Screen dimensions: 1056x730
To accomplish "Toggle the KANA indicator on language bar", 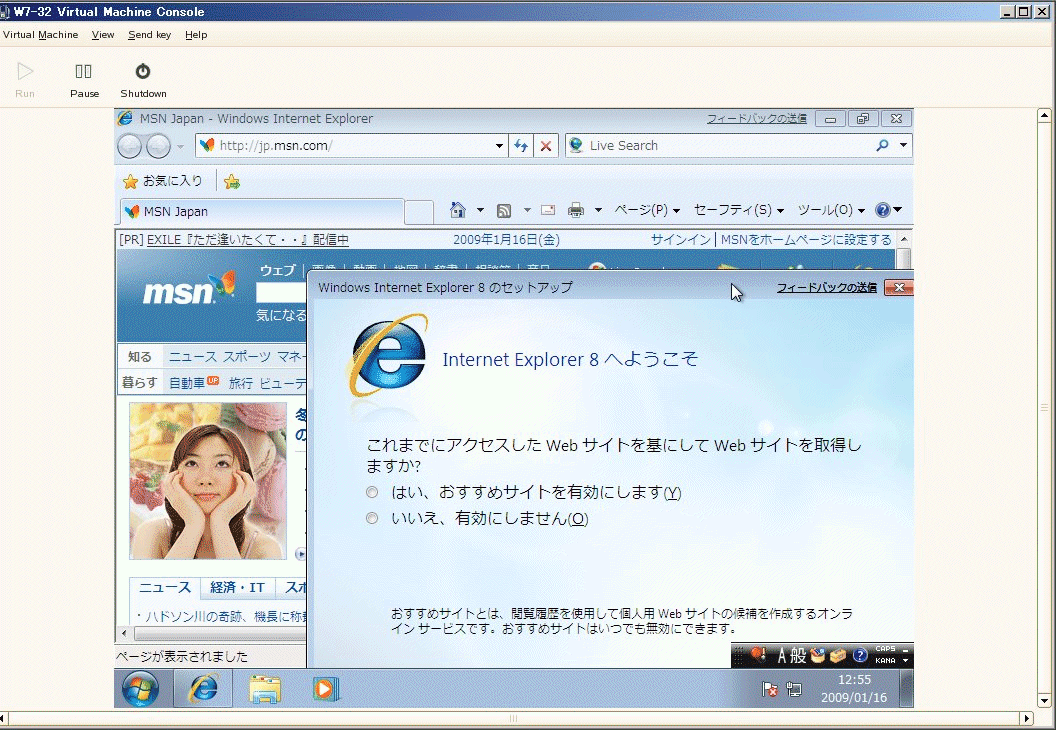I will tap(885, 661).
